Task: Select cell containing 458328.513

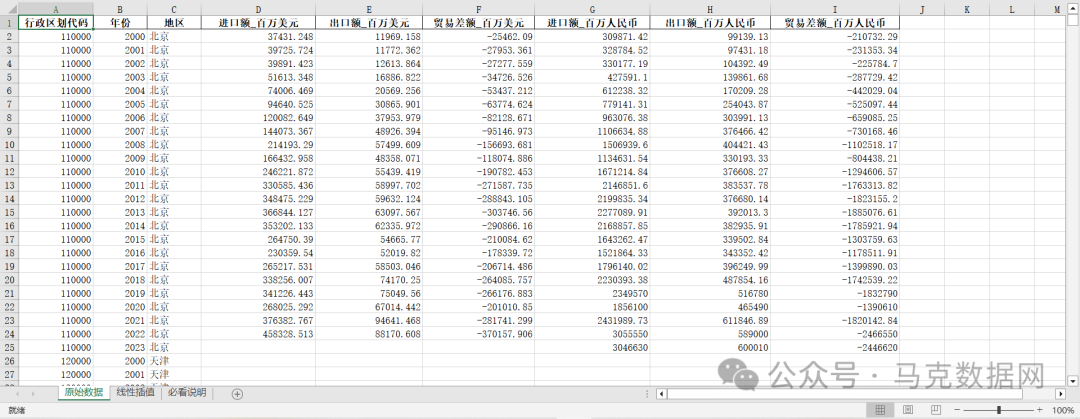Action: point(258,334)
